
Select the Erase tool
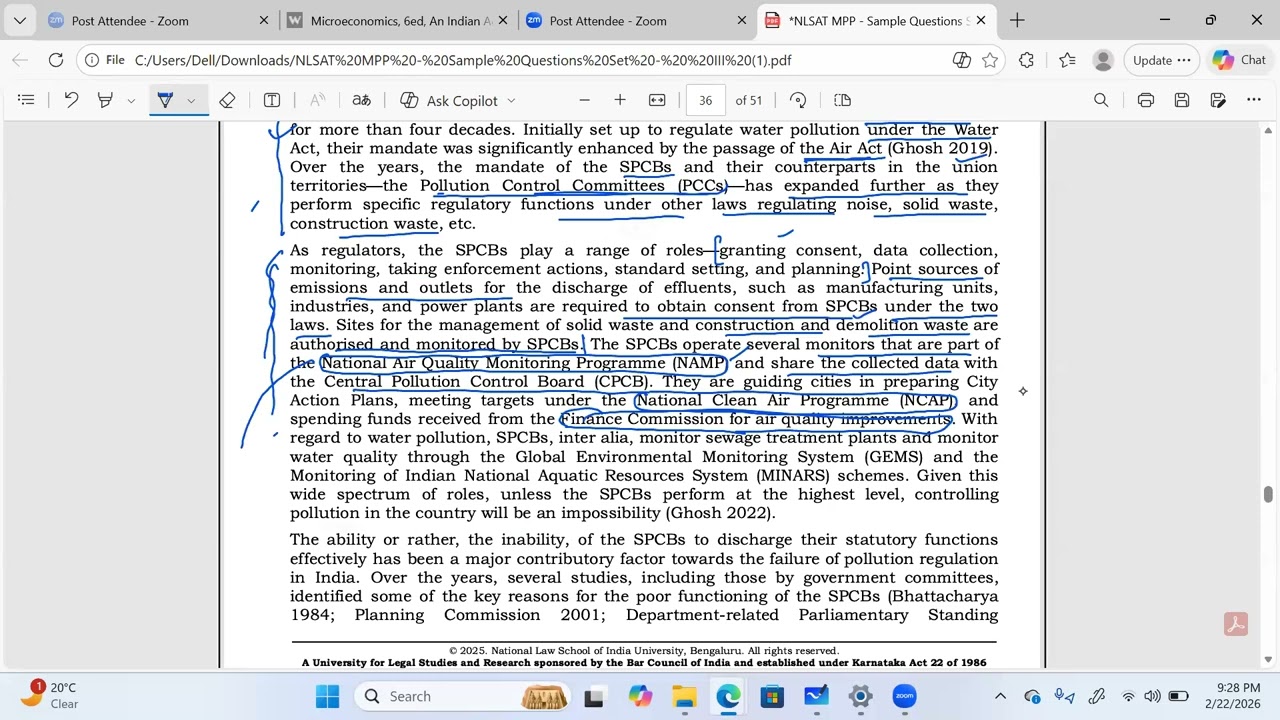point(227,100)
